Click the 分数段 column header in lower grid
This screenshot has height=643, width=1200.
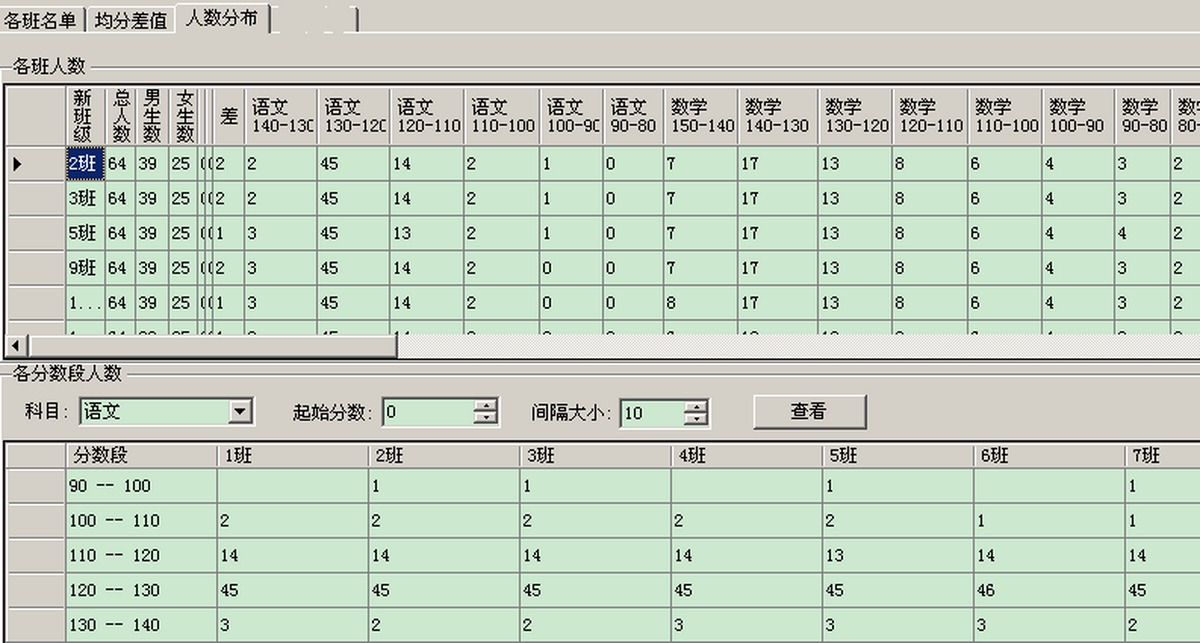point(141,455)
